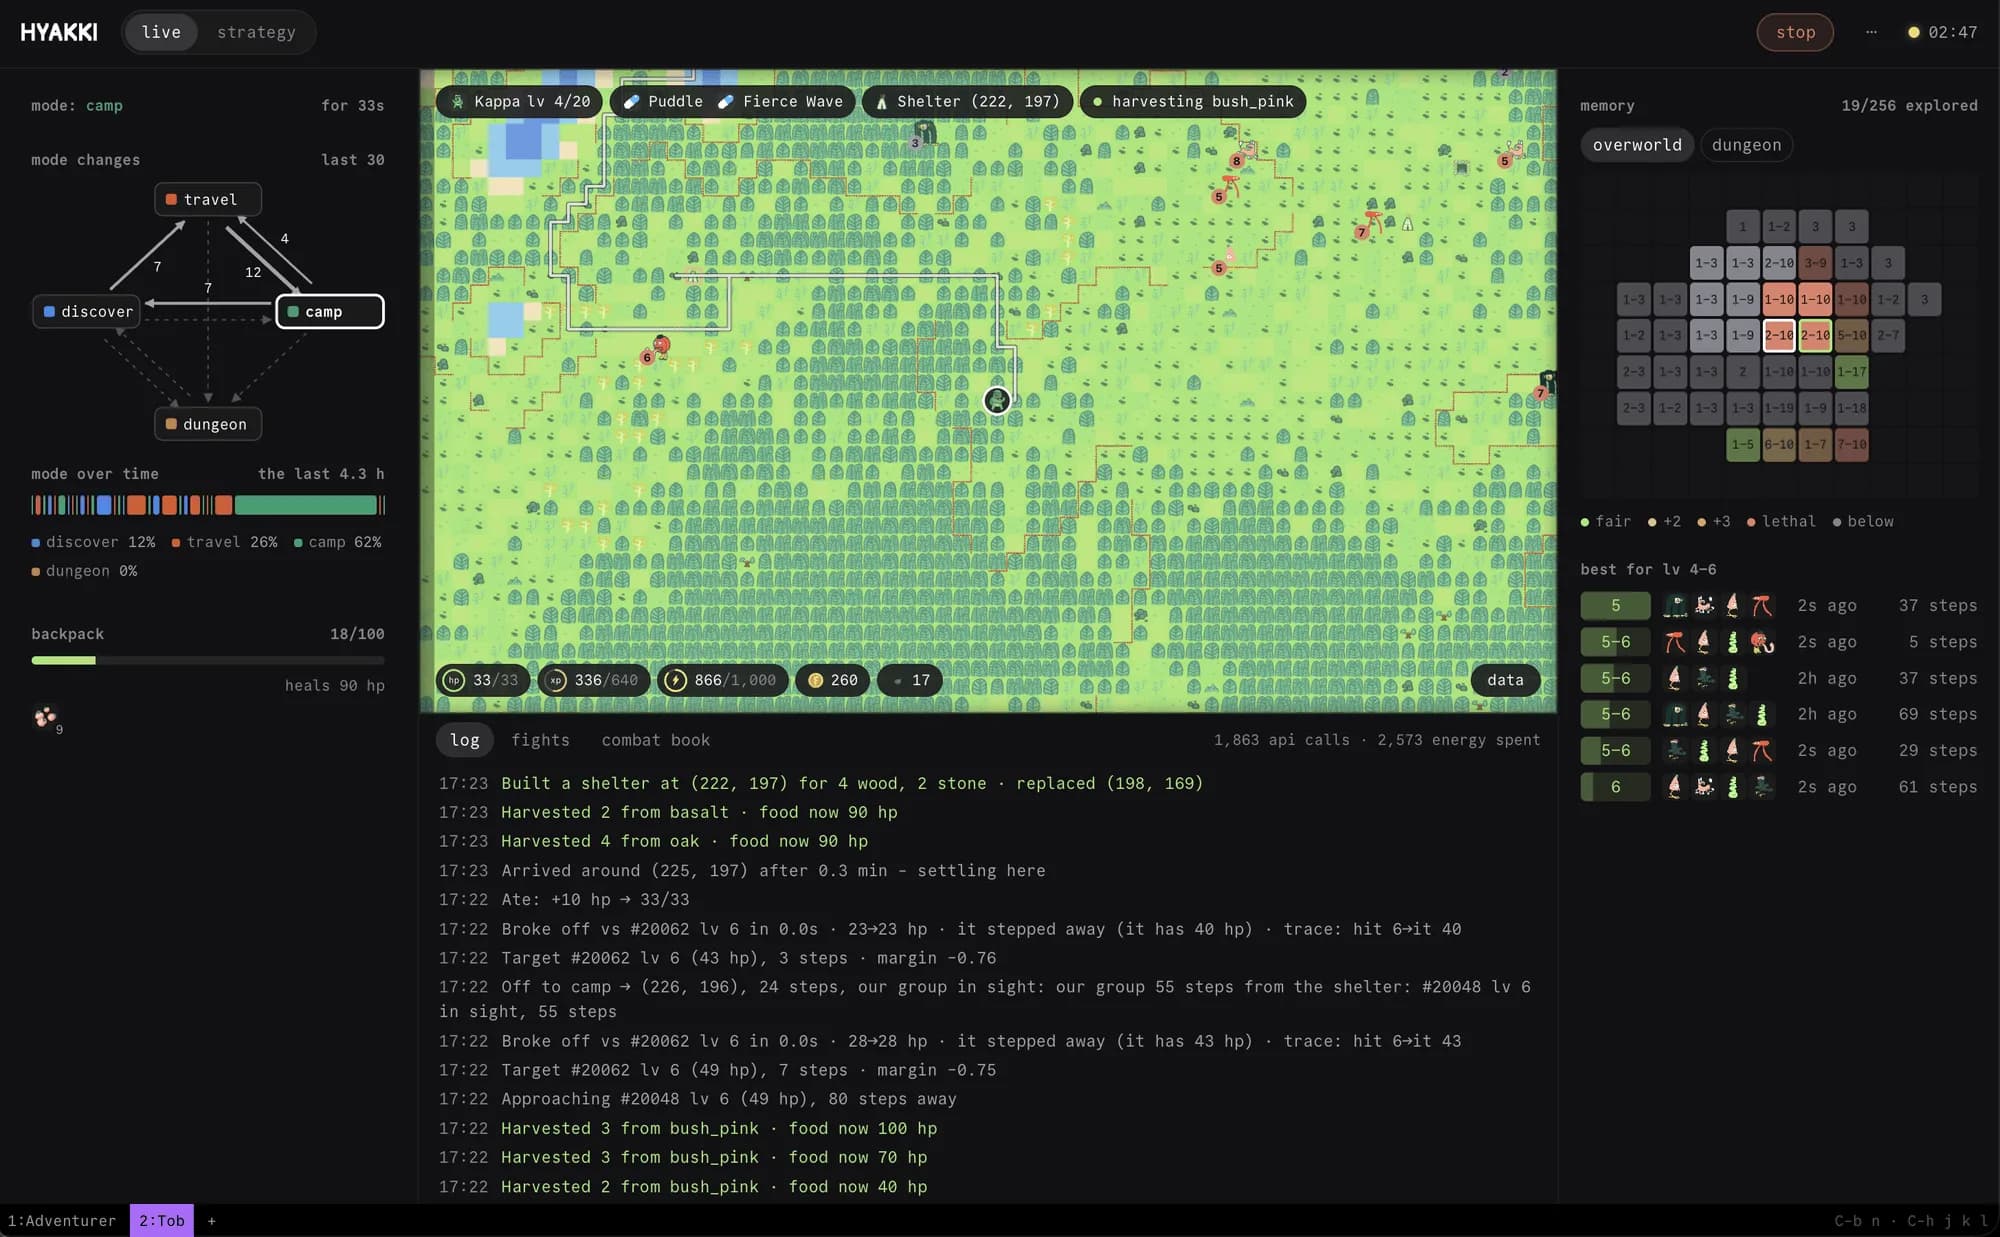Viewport: 2000px width, 1237px height.
Task: Click the highlighted 2-10 memory cell
Action: 1779,335
